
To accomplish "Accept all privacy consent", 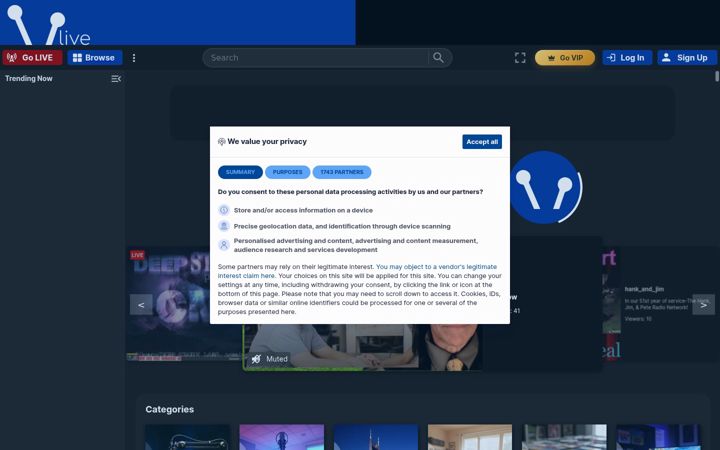I will pos(482,142).
